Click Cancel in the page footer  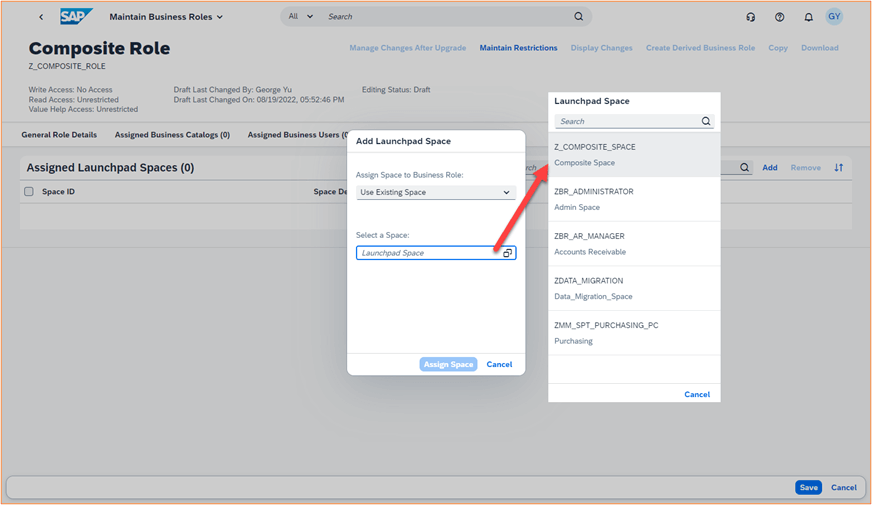[x=844, y=487]
